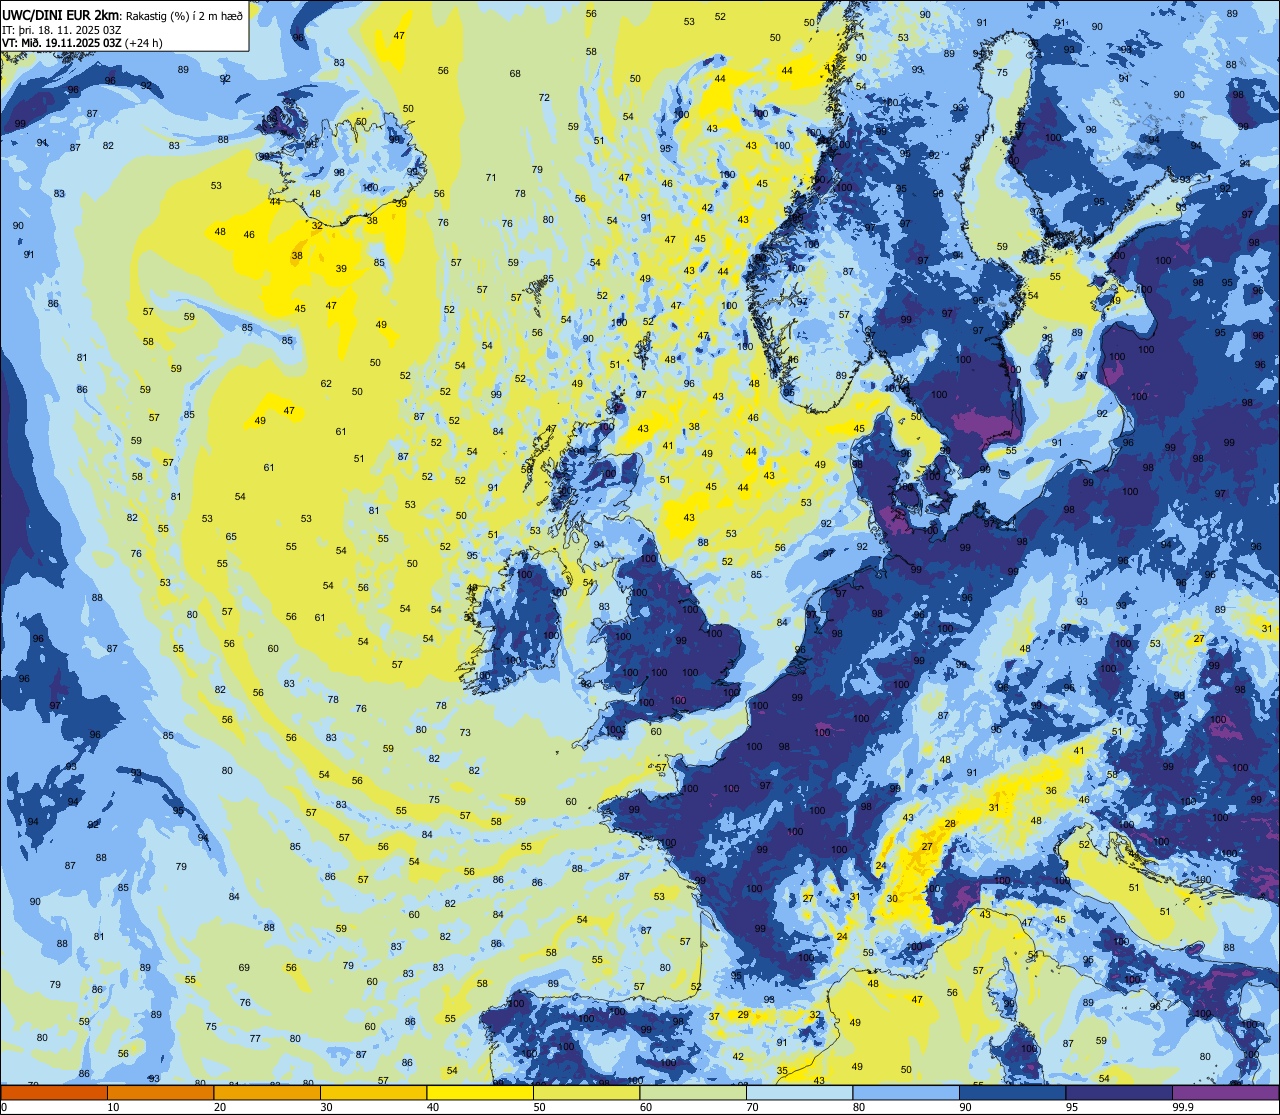Click the legend tick label '20'
The width and height of the screenshot is (1280, 1115).
(x=220, y=1107)
